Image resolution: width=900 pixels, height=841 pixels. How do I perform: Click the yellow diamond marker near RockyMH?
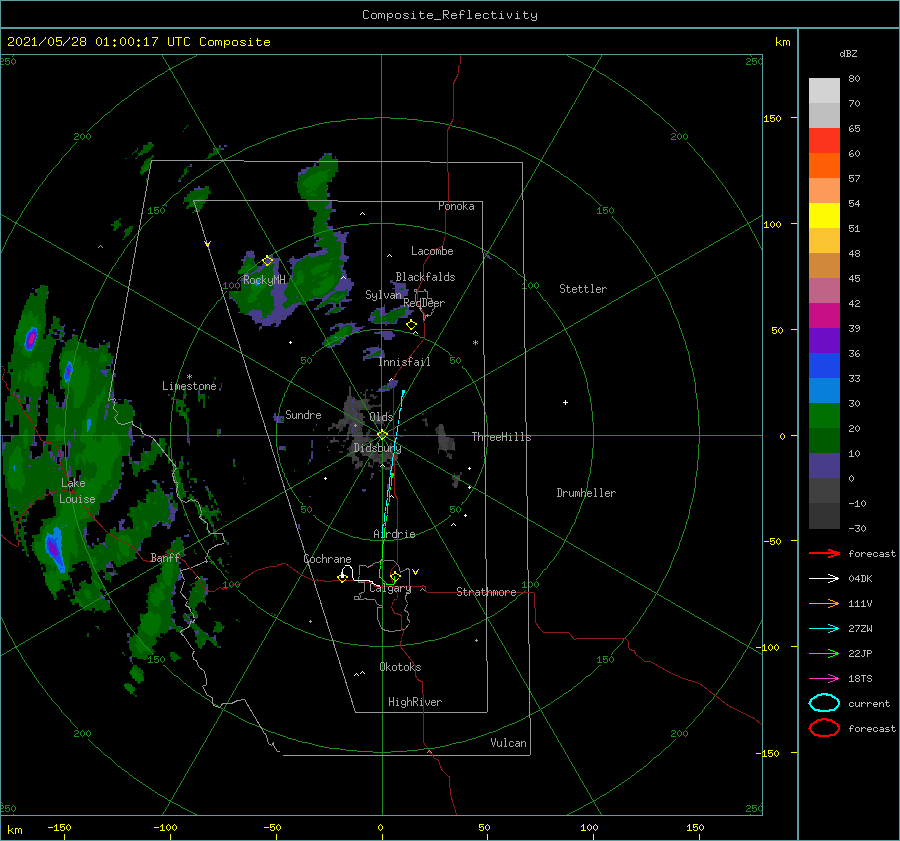point(267,261)
